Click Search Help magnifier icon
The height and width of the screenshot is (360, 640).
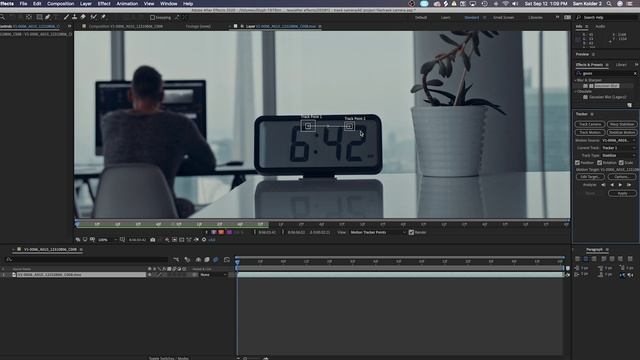578,18
